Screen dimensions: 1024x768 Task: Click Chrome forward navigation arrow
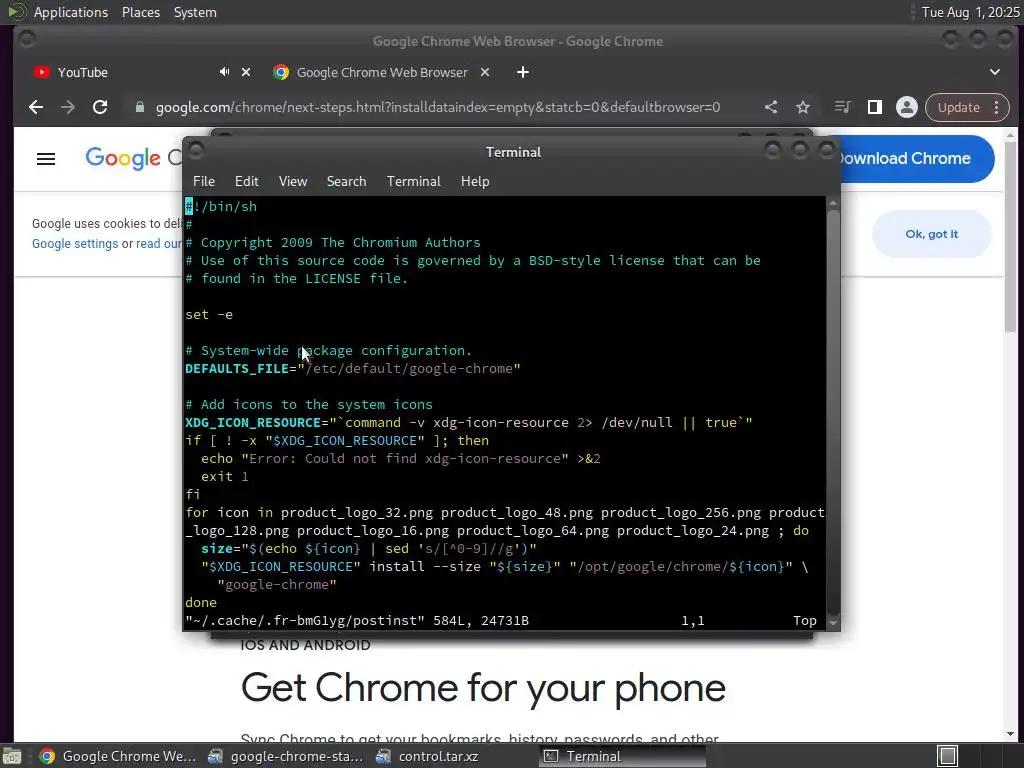68,107
